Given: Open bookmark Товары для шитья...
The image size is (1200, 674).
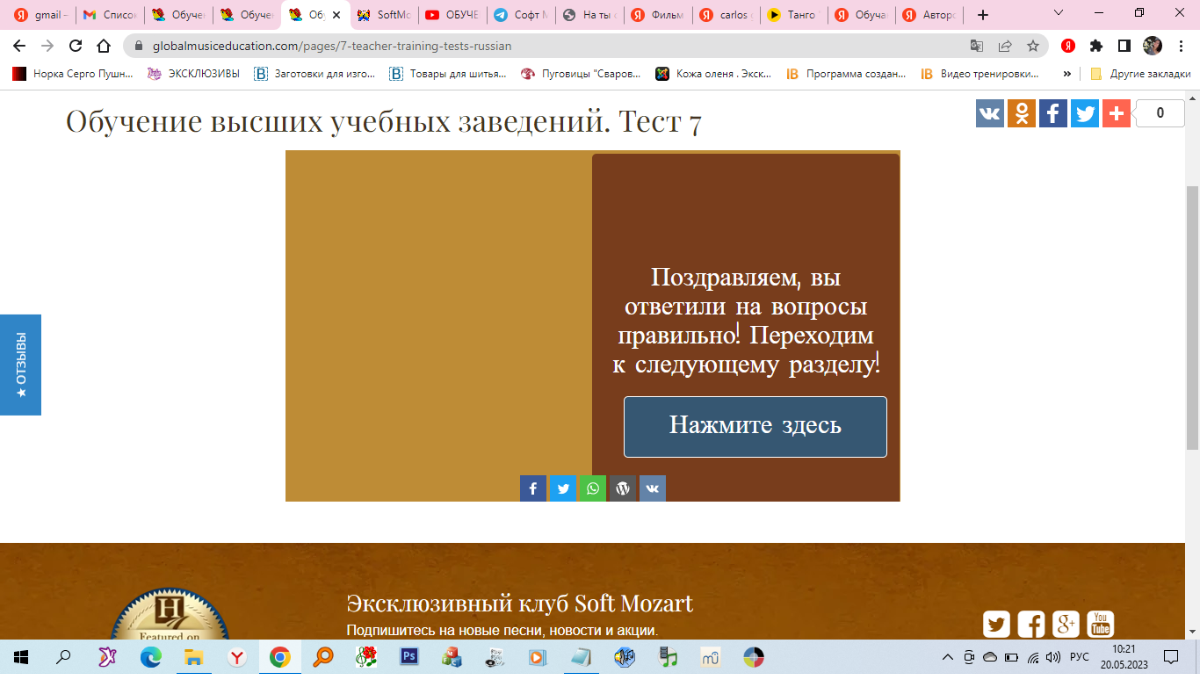Looking at the screenshot, I should click(x=447, y=74).
